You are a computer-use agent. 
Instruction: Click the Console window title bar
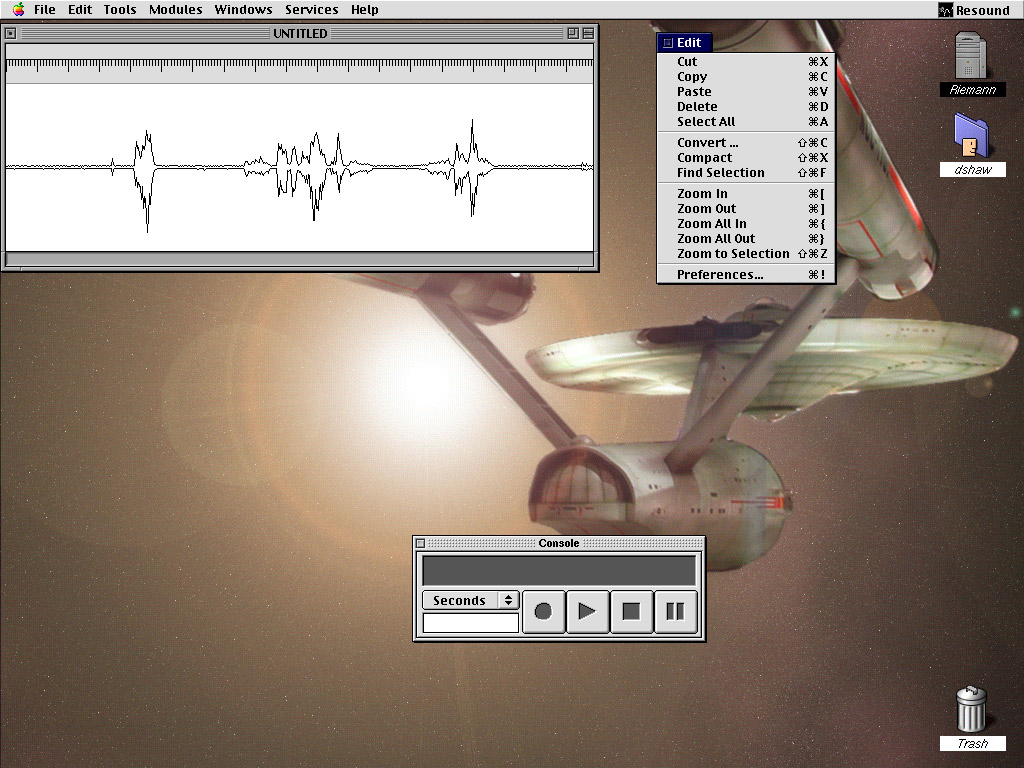559,543
